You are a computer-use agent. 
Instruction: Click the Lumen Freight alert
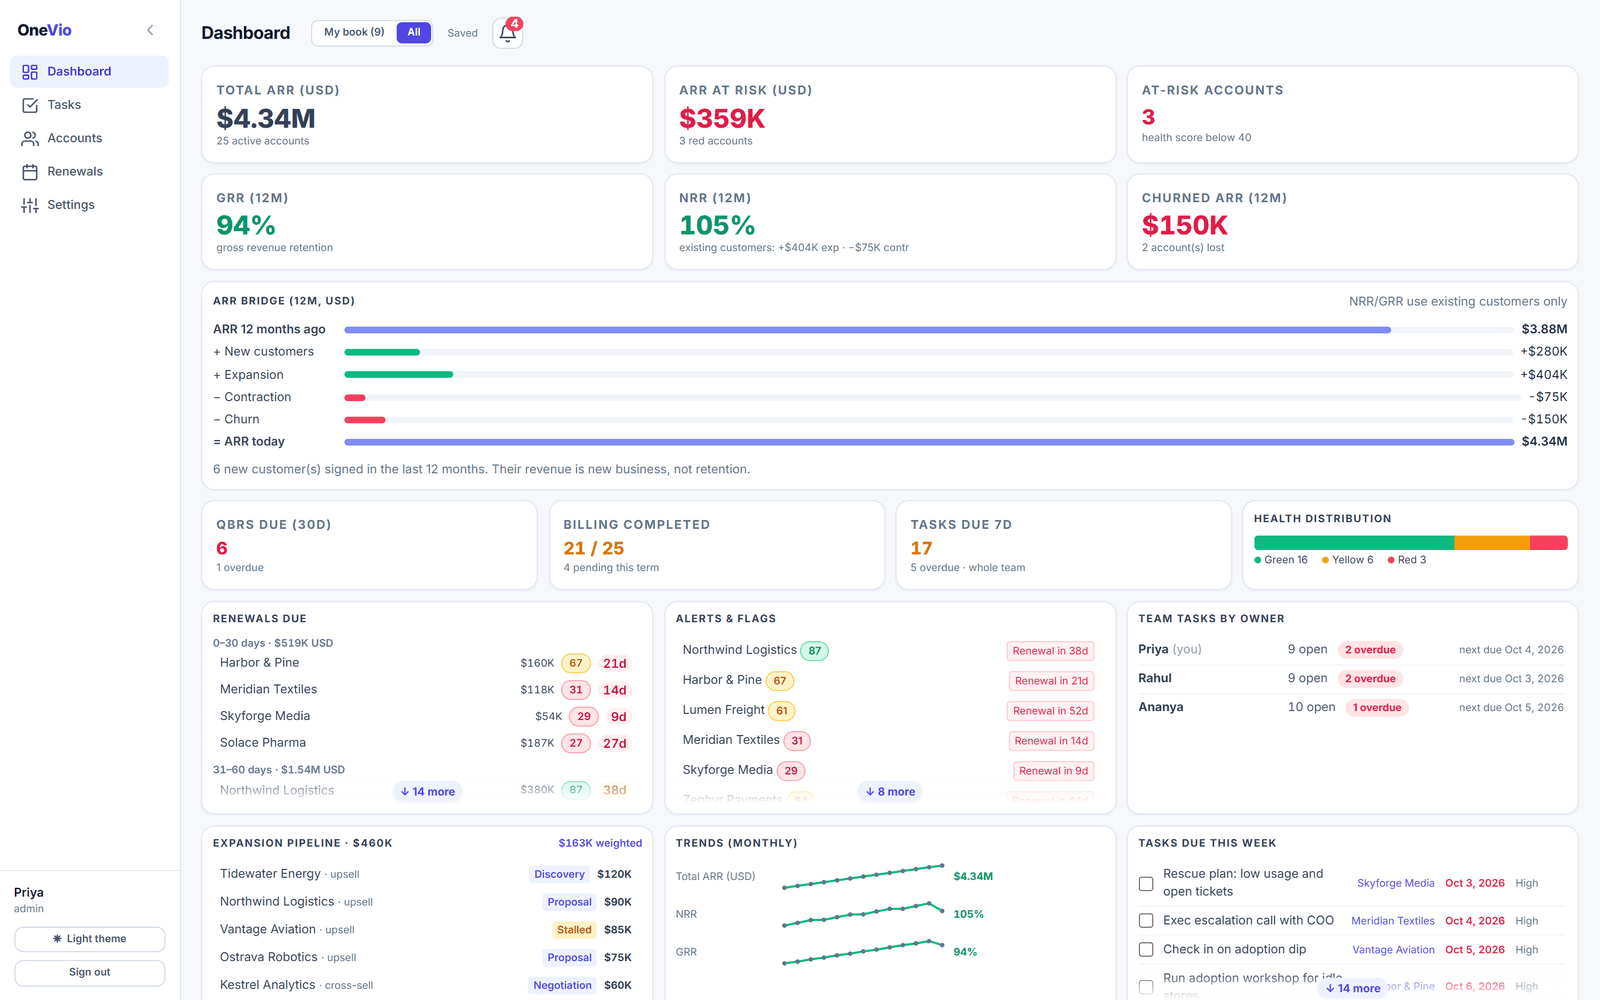point(889,711)
